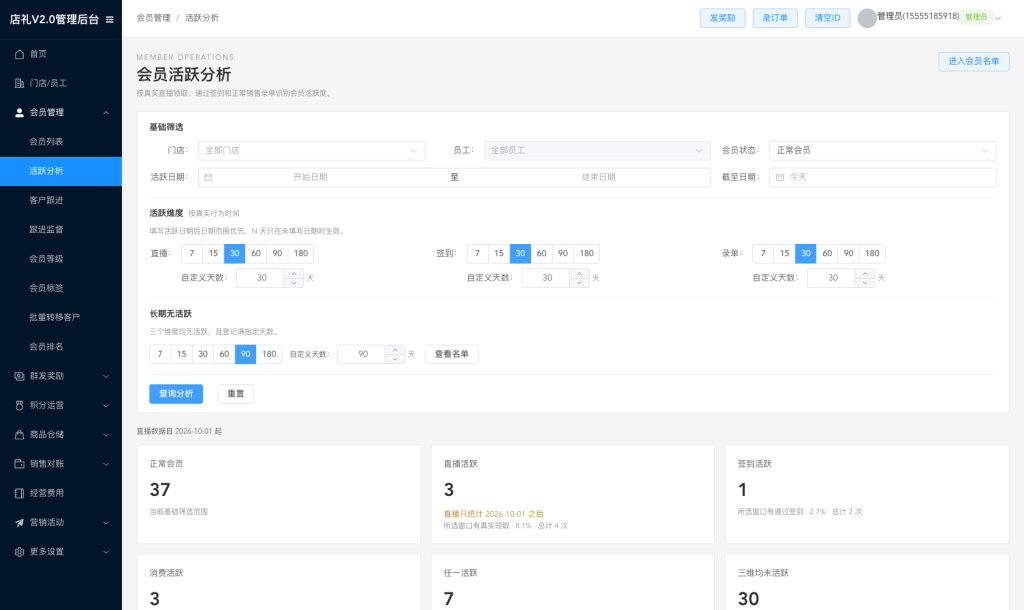Click the 签到活跃 stat card
The width and height of the screenshot is (1024, 610).
867,494
